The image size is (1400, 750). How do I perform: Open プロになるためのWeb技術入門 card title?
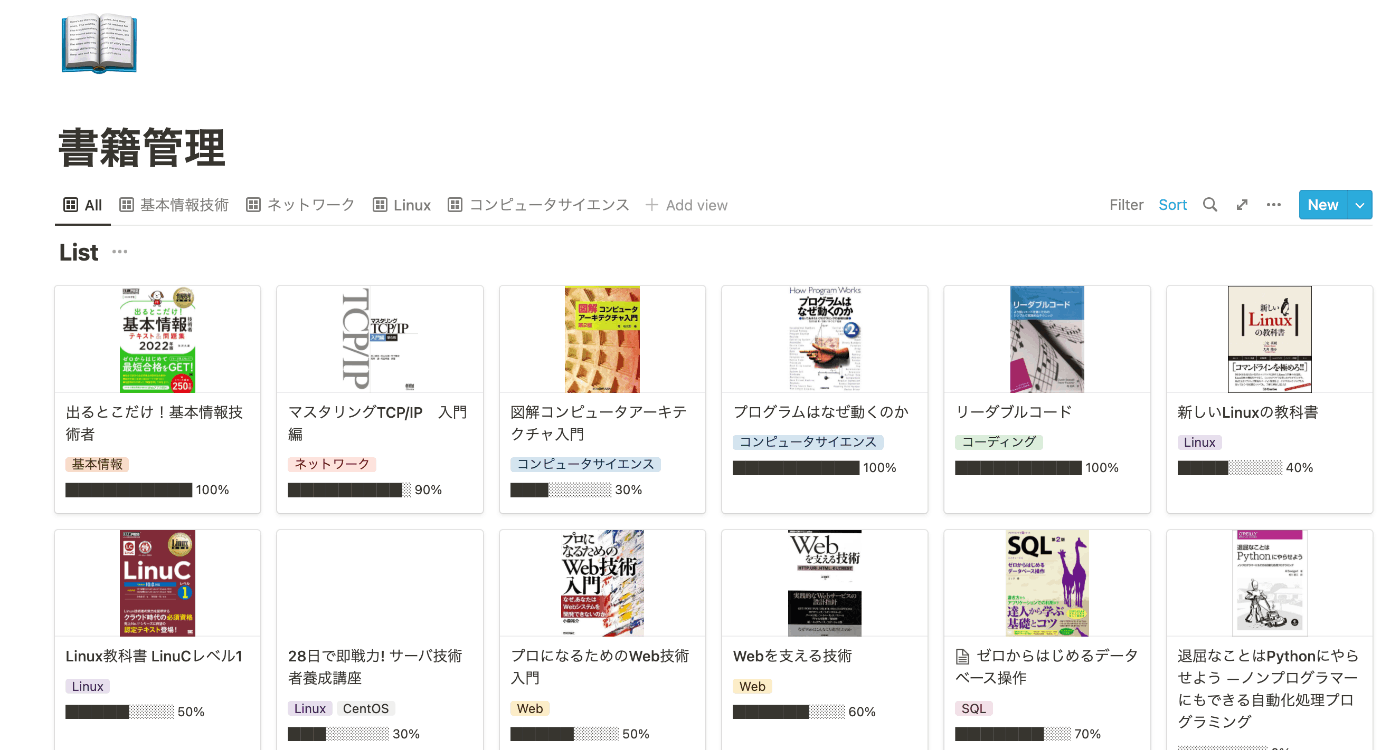tap(600, 667)
